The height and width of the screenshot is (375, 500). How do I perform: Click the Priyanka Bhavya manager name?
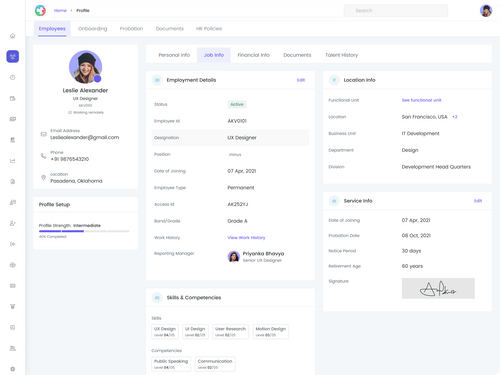(x=263, y=253)
